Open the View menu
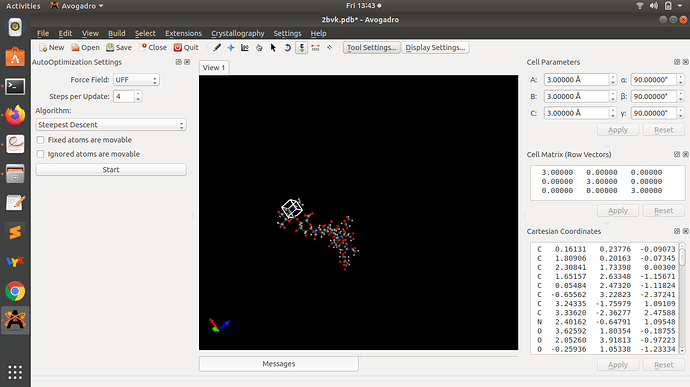The width and height of the screenshot is (690, 387). click(x=90, y=33)
